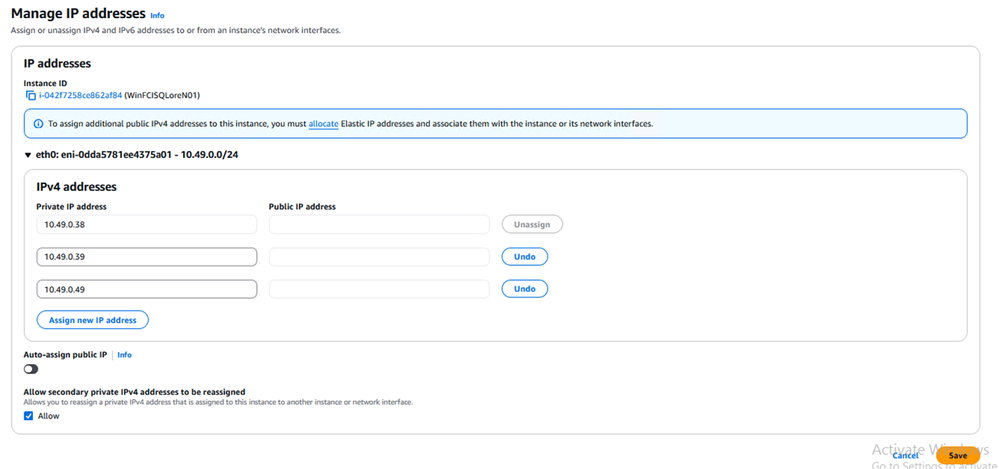
Task: Click public IP field for 10.49.0.39
Action: 379,257
